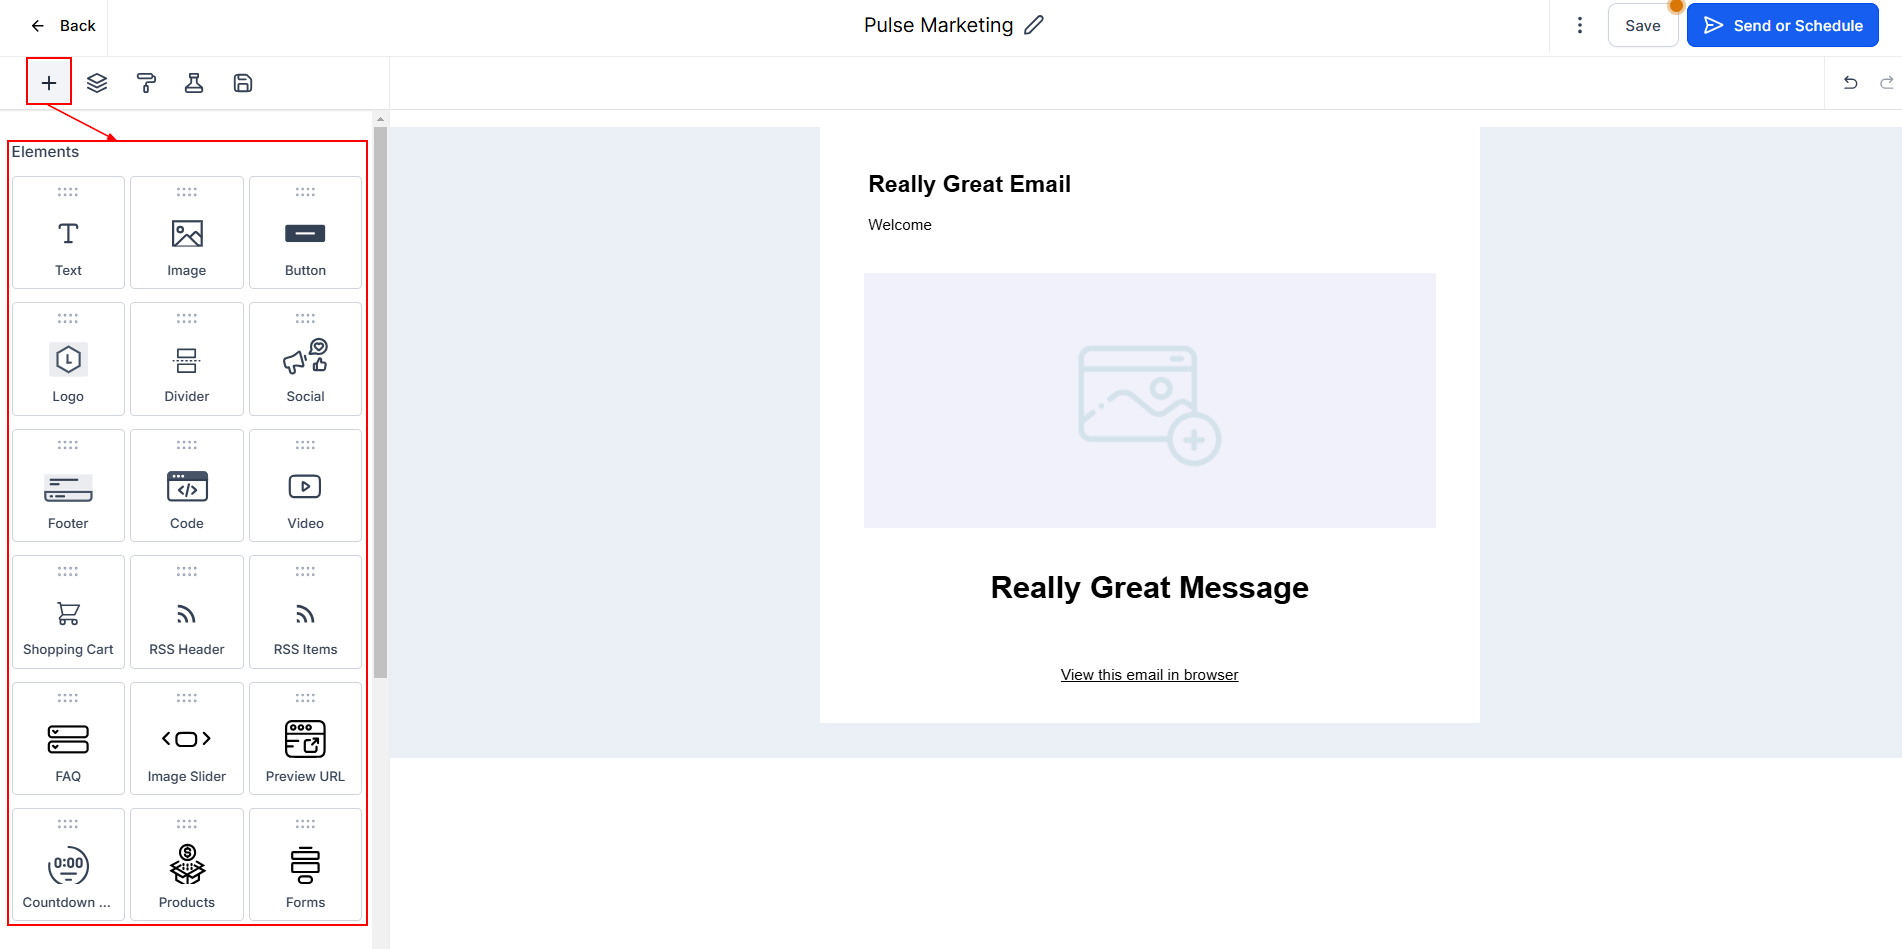Redo the last change
This screenshot has width=1902, height=949.
click(x=1887, y=83)
